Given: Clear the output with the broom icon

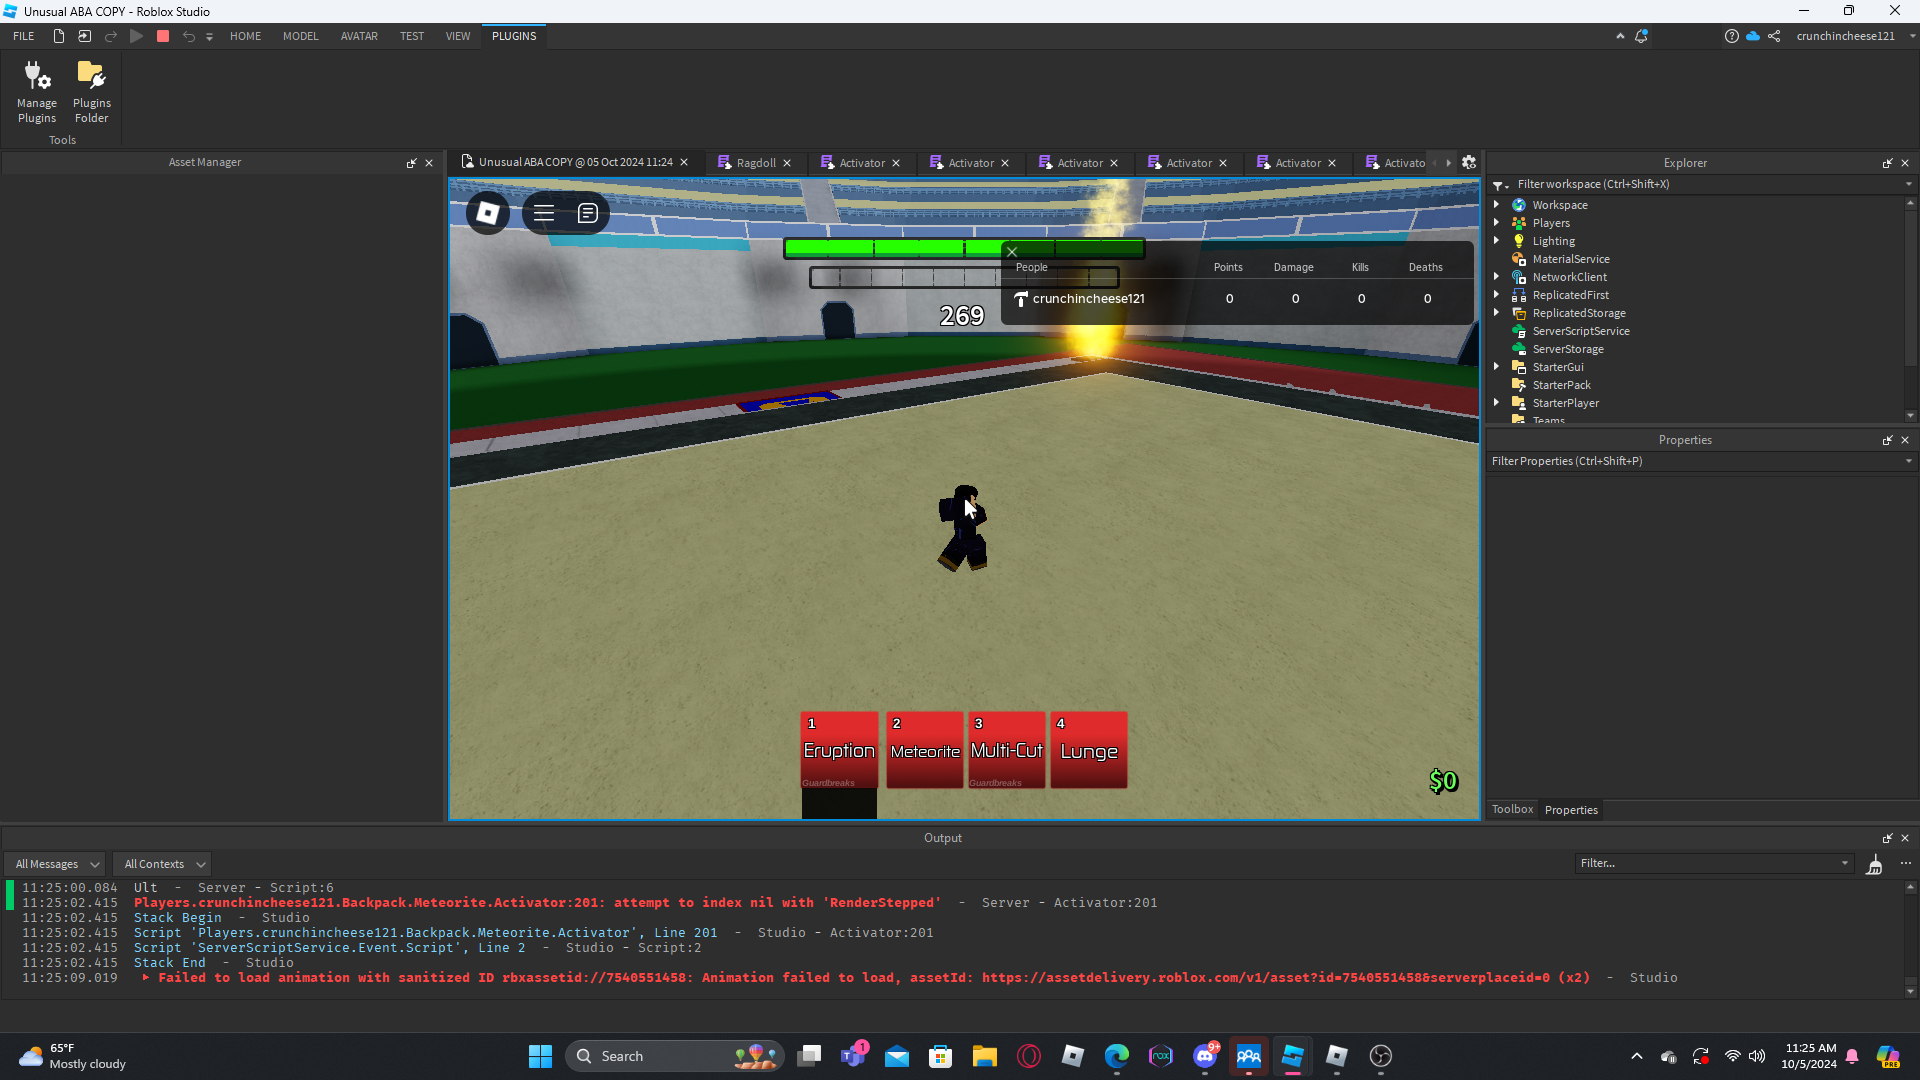Looking at the screenshot, I should click(x=1875, y=865).
